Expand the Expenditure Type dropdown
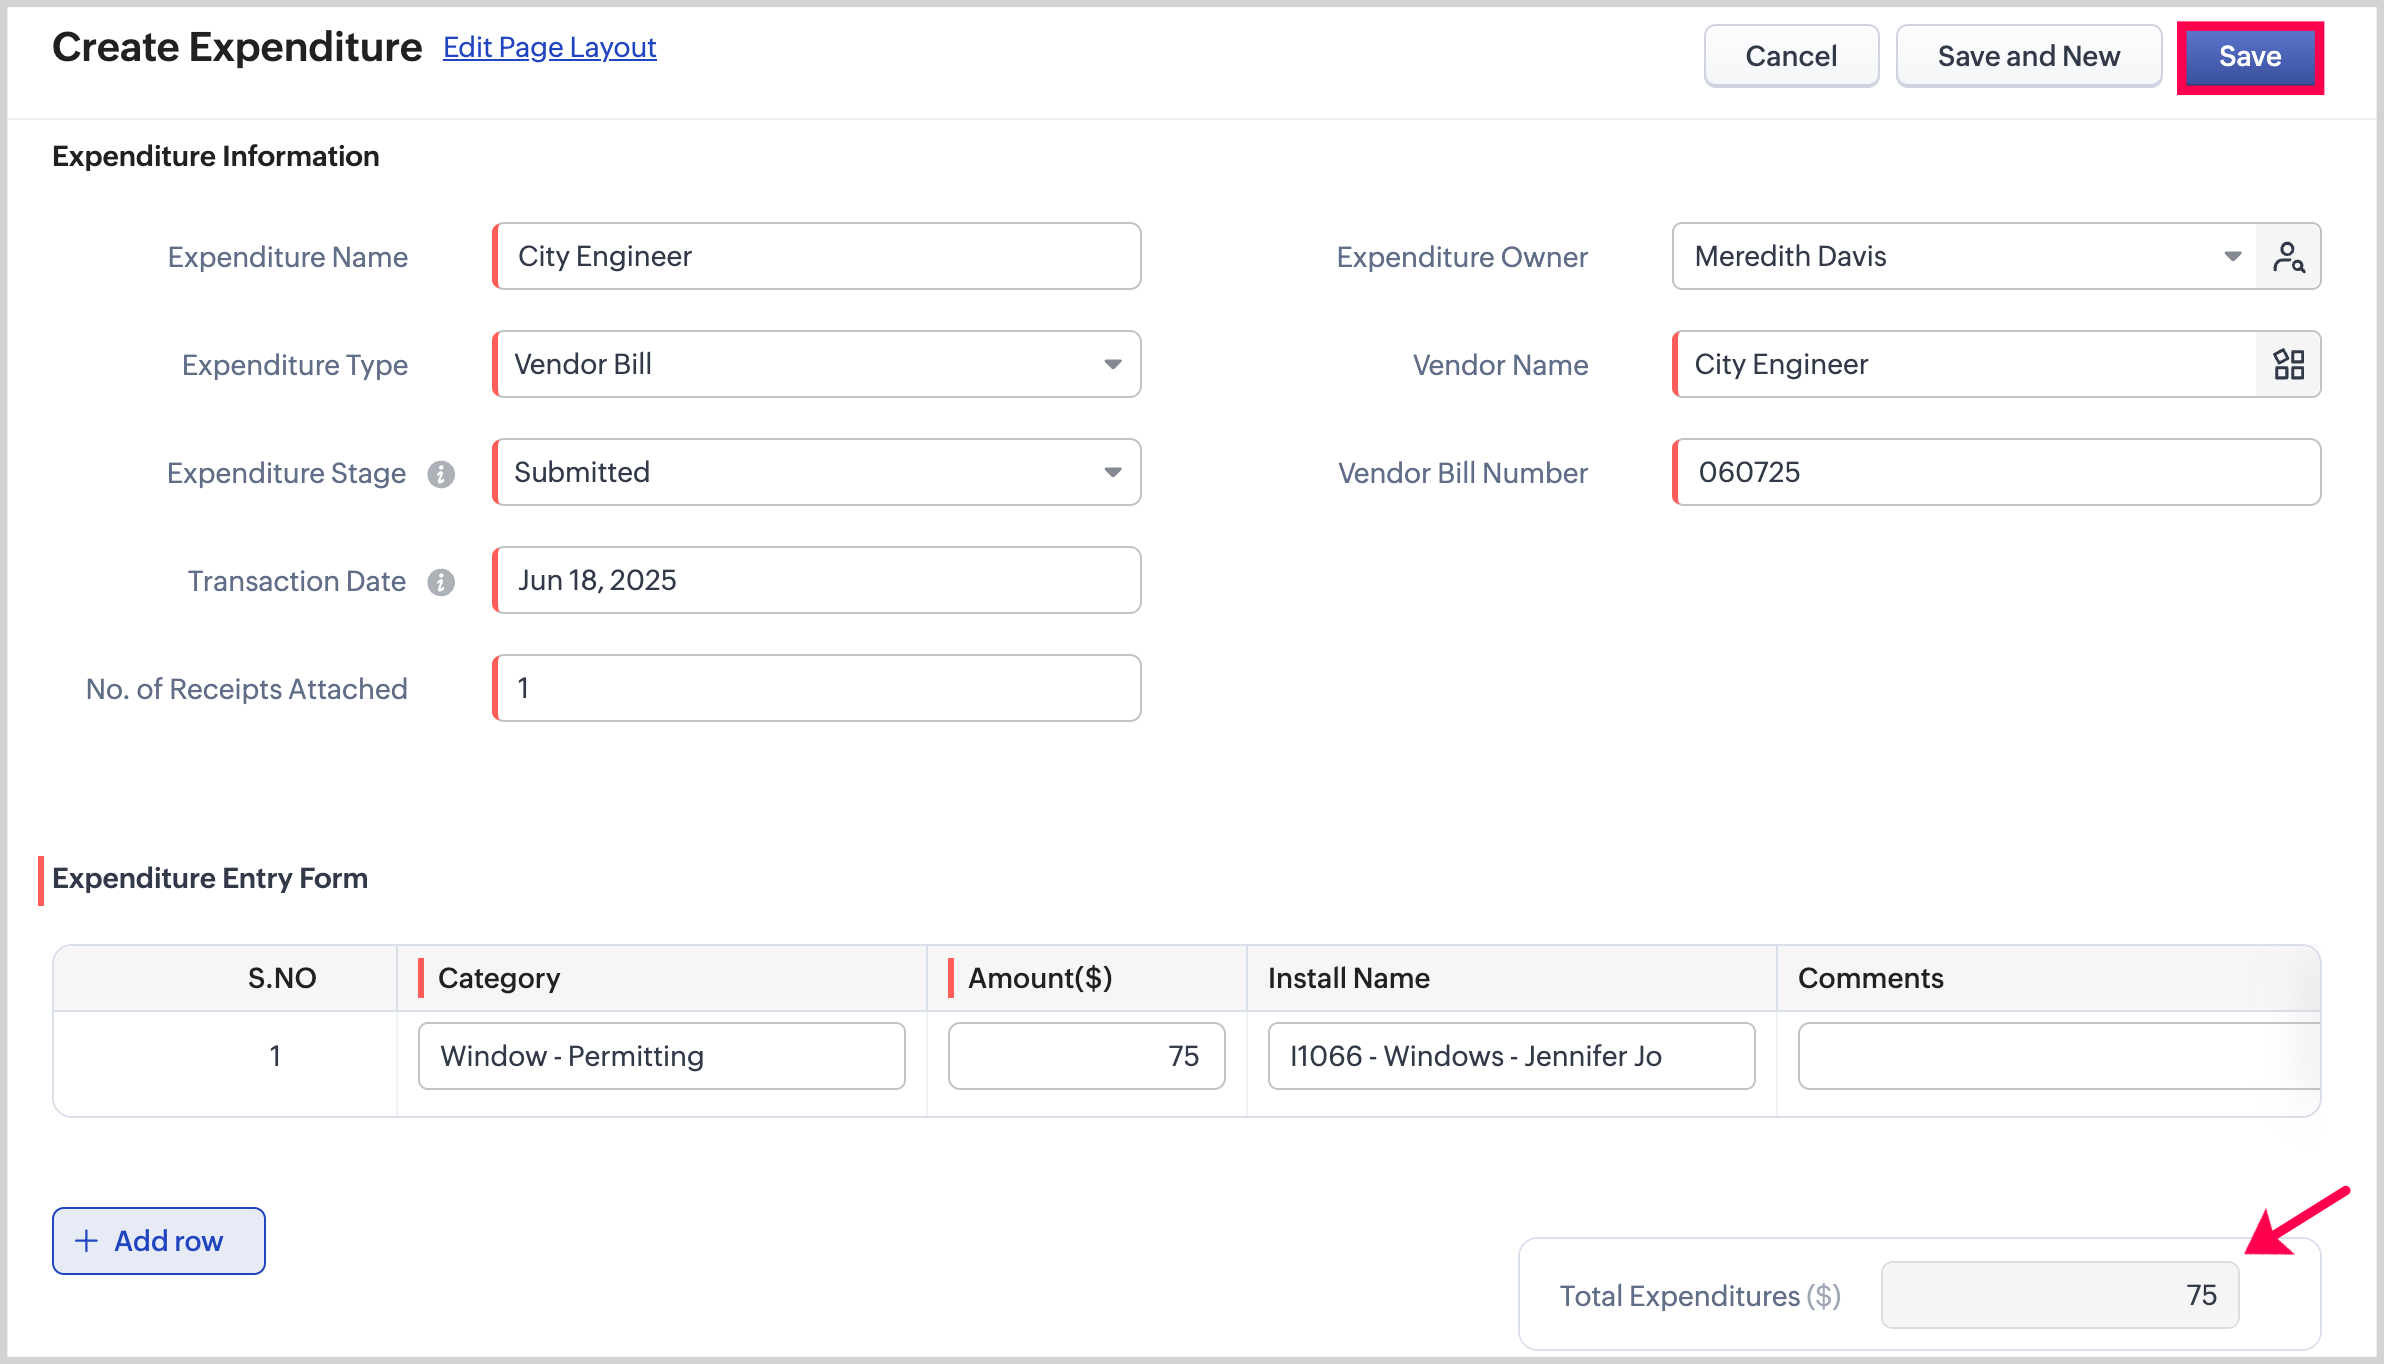 click(x=1112, y=365)
